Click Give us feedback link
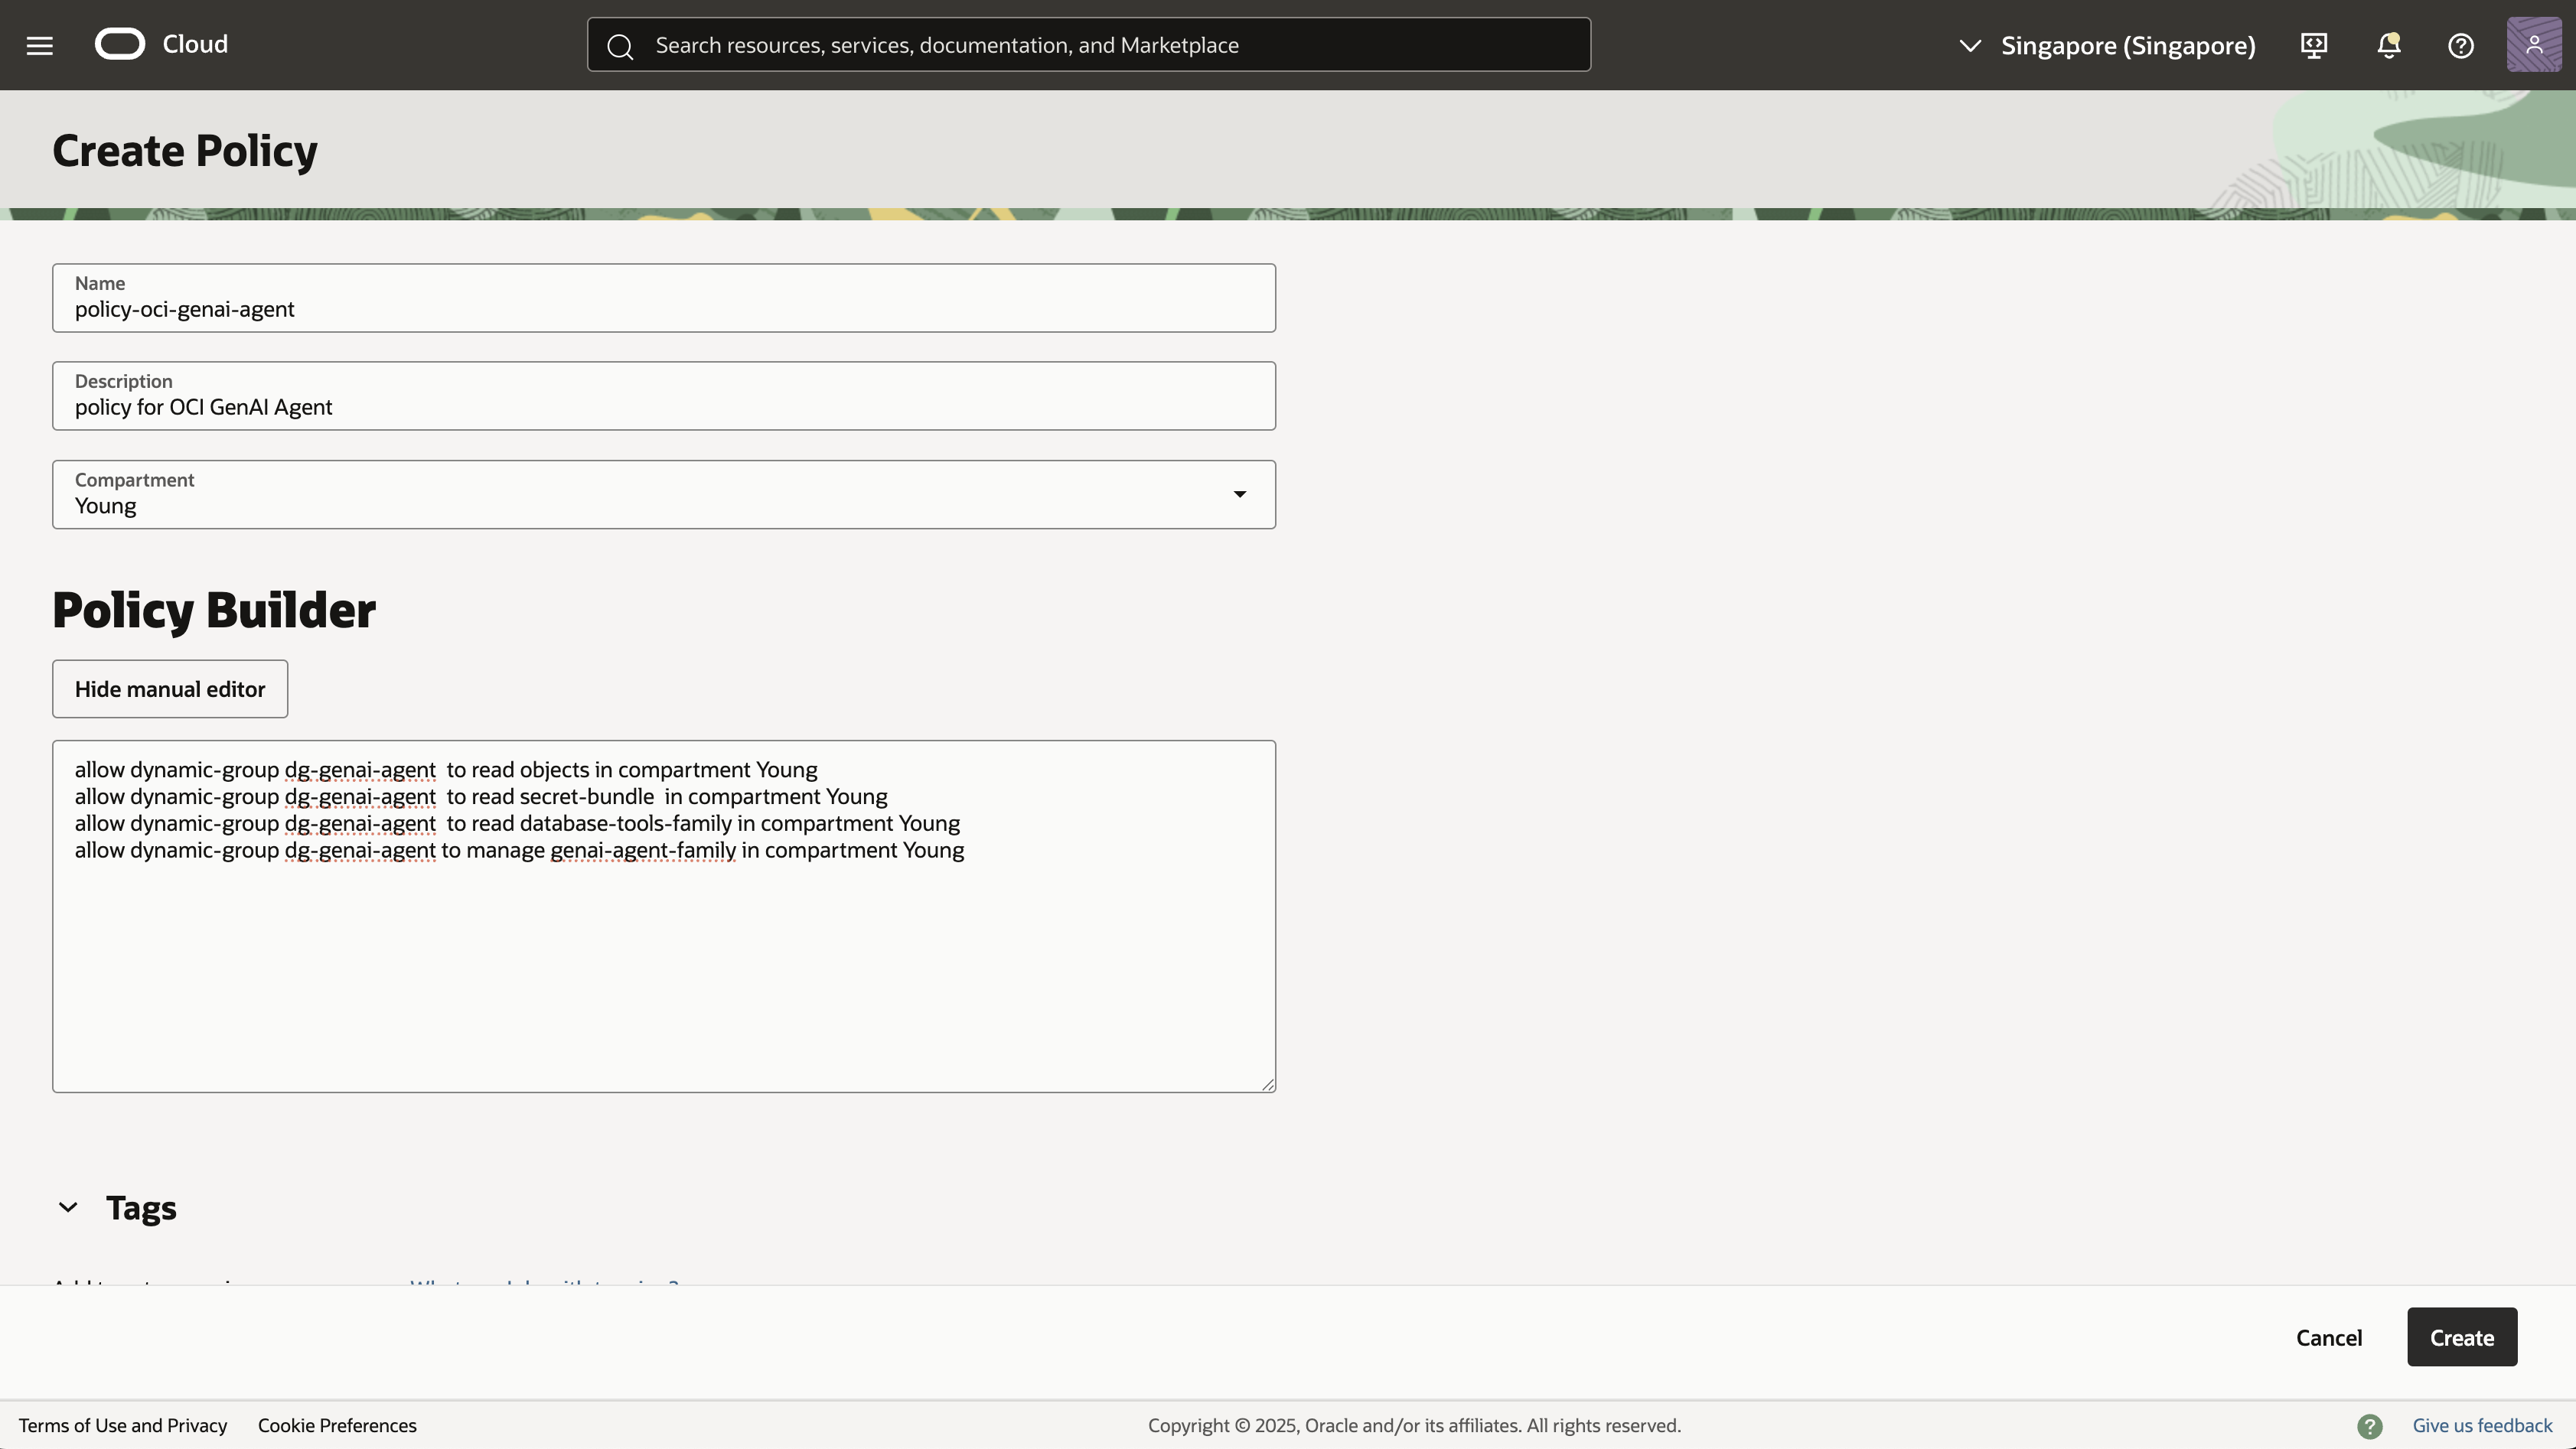2576x1449 pixels. pyautogui.click(x=2482, y=1426)
